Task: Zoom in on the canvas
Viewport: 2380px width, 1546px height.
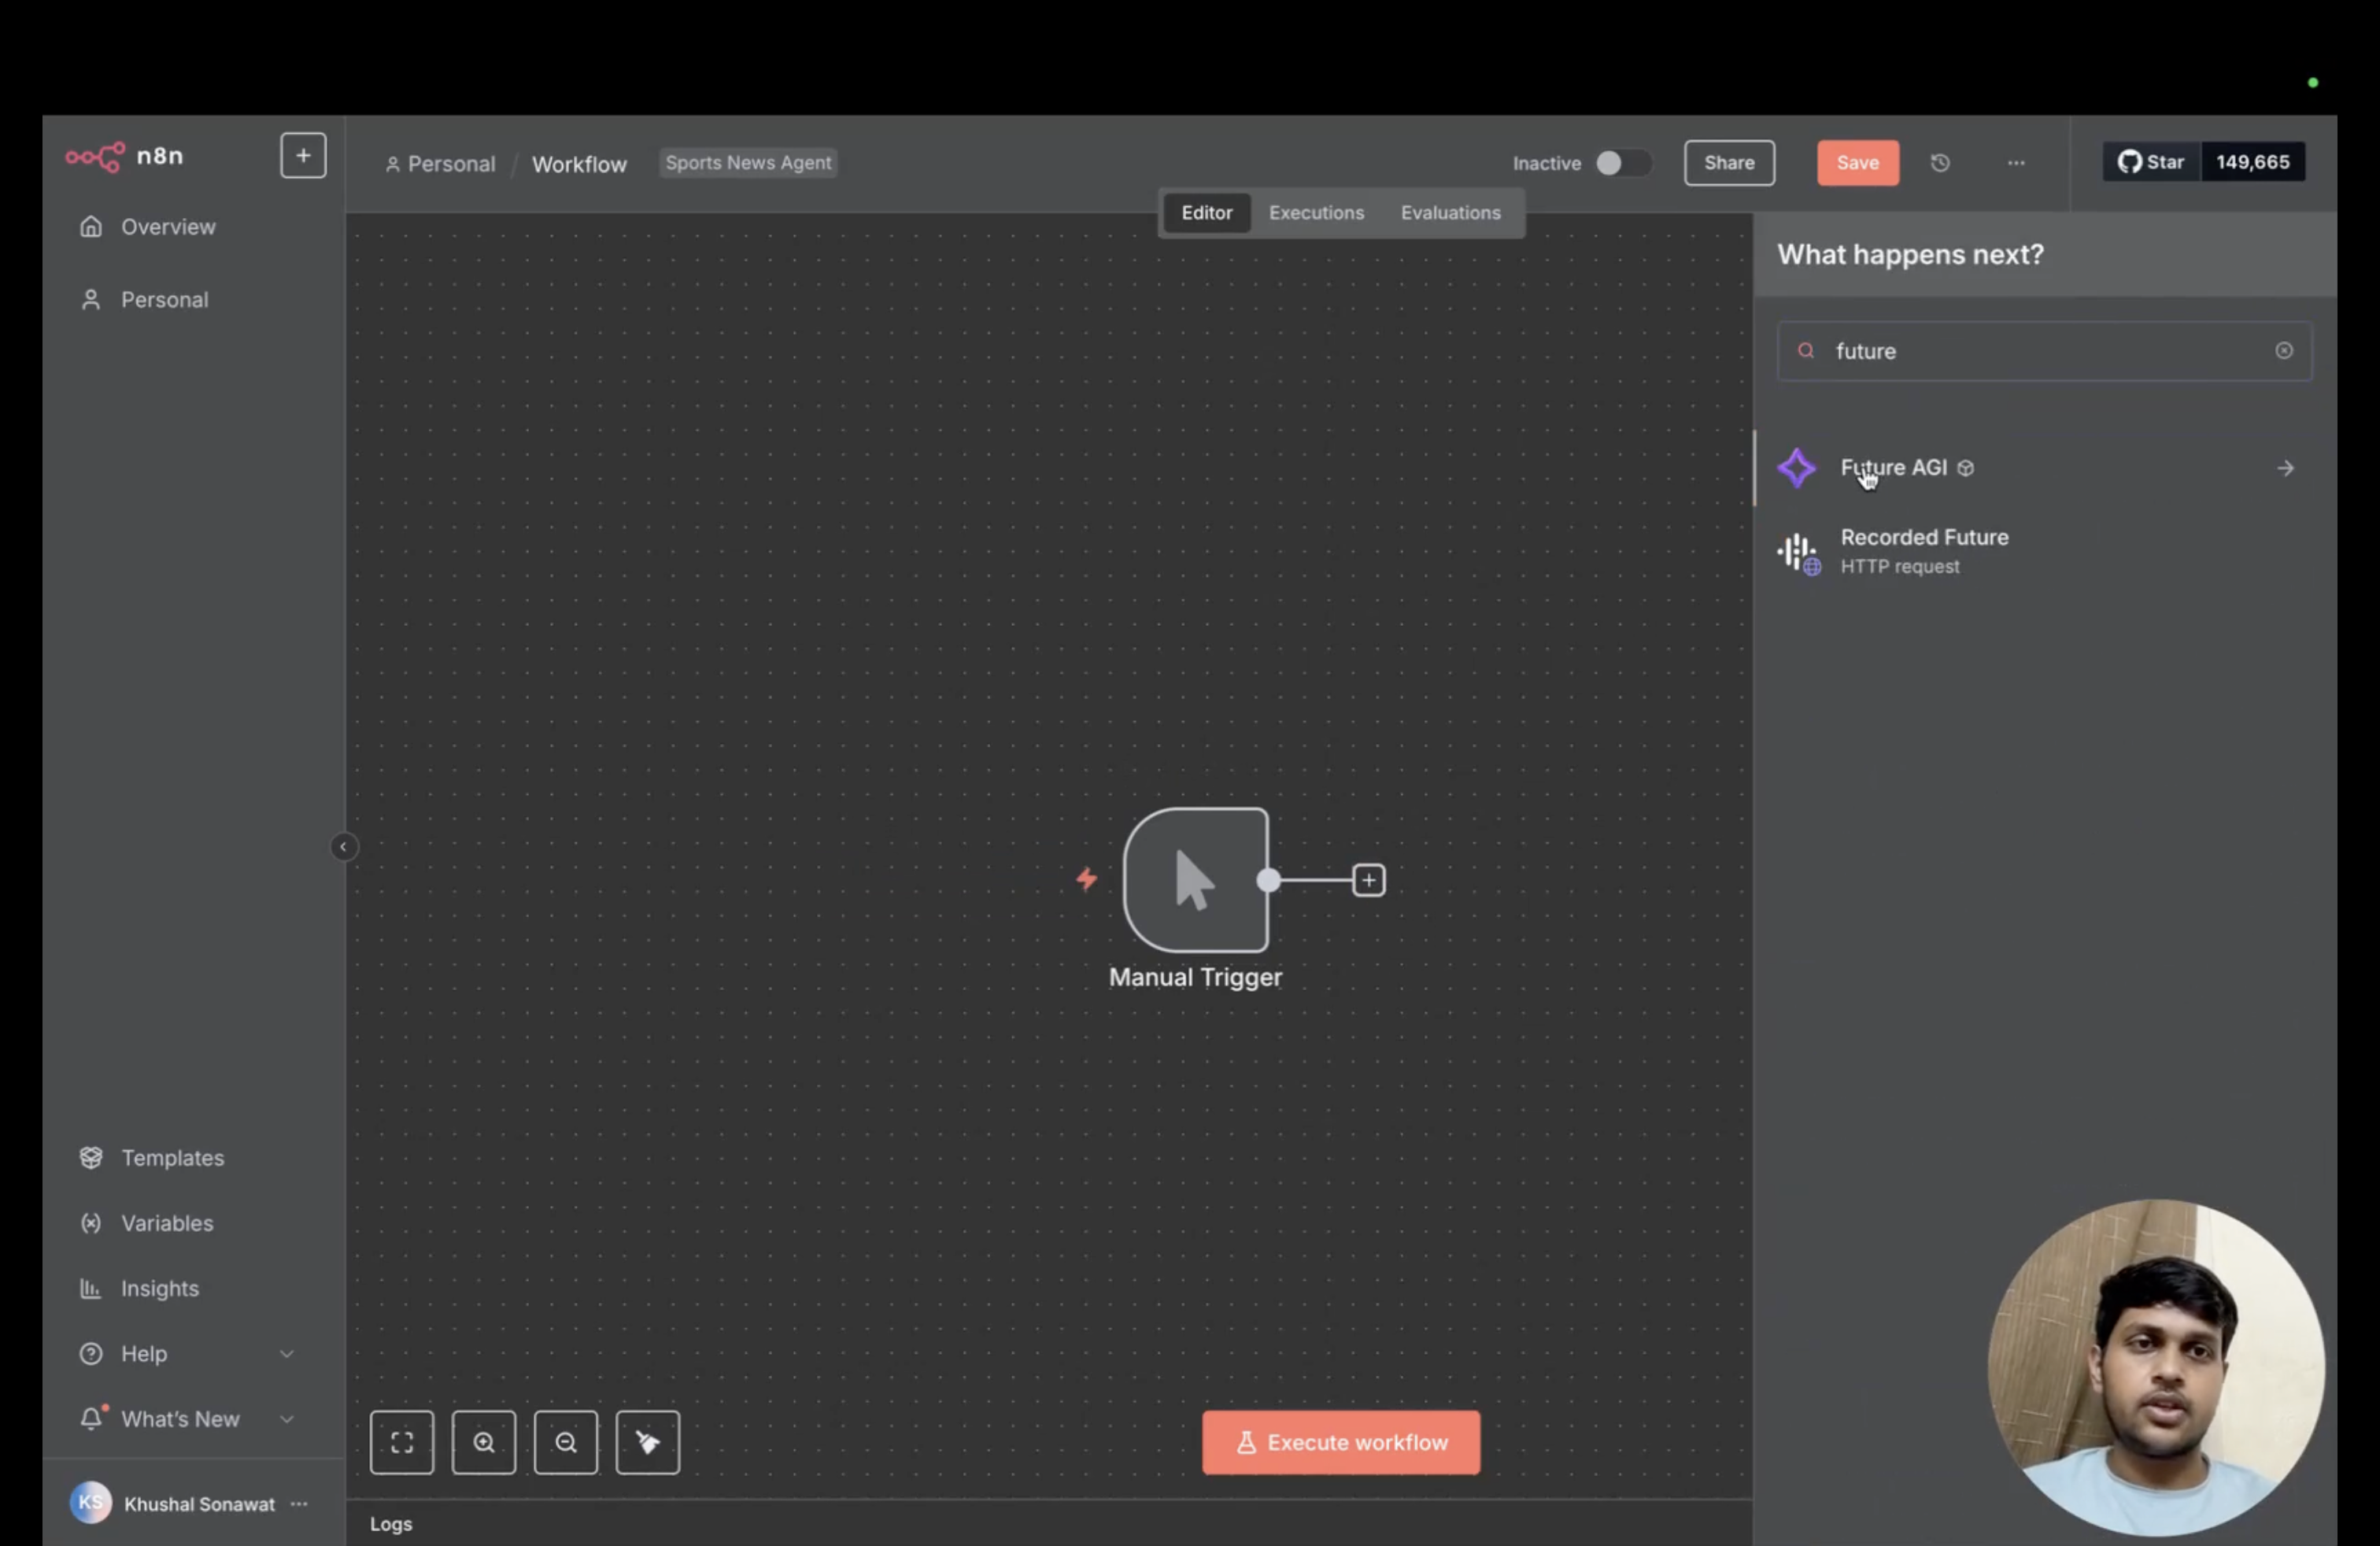Action: pyautogui.click(x=484, y=1442)
